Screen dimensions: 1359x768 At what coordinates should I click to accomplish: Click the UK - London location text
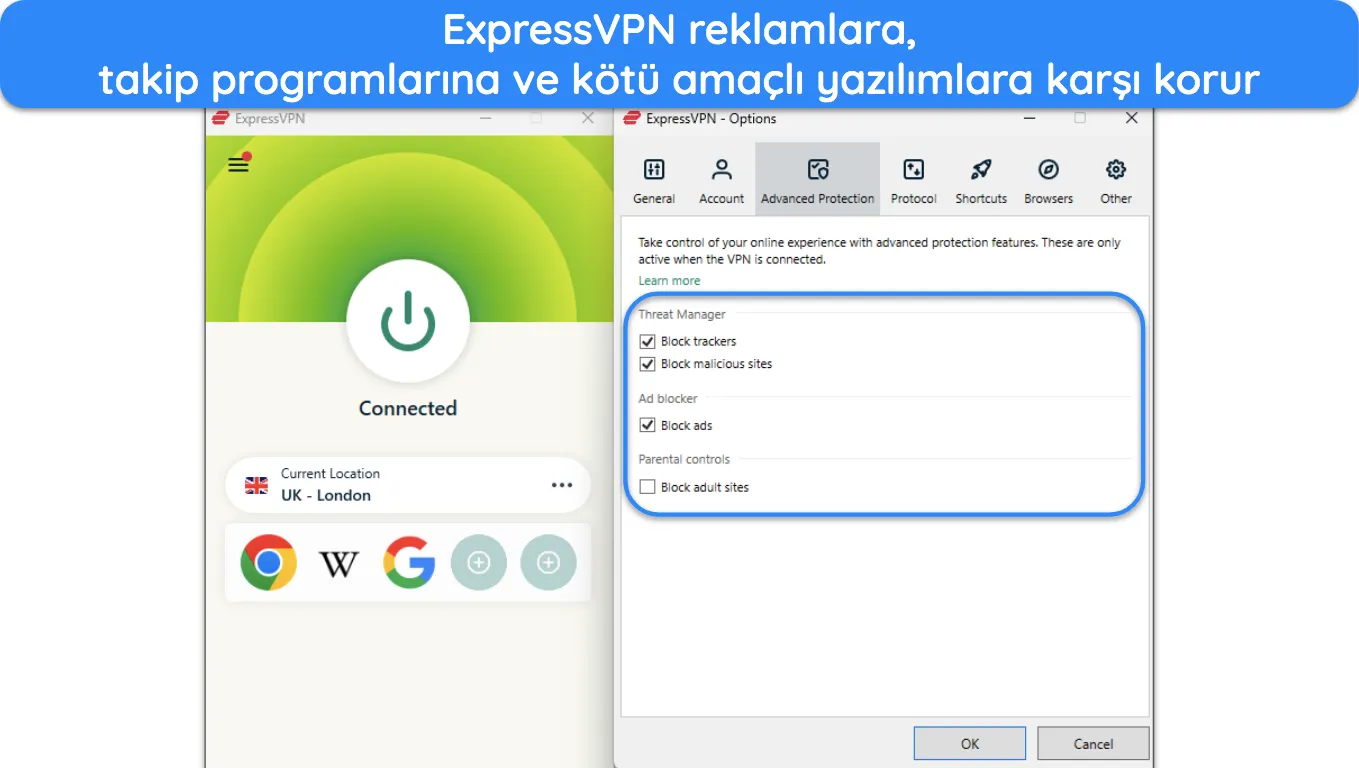[326, 495]
